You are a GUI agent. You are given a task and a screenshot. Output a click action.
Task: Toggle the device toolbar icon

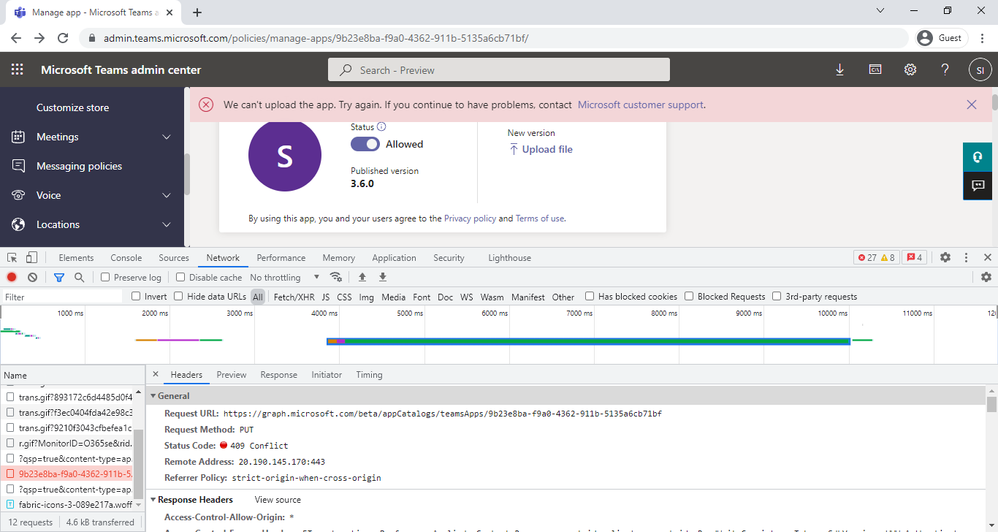(x=31, y=258)
